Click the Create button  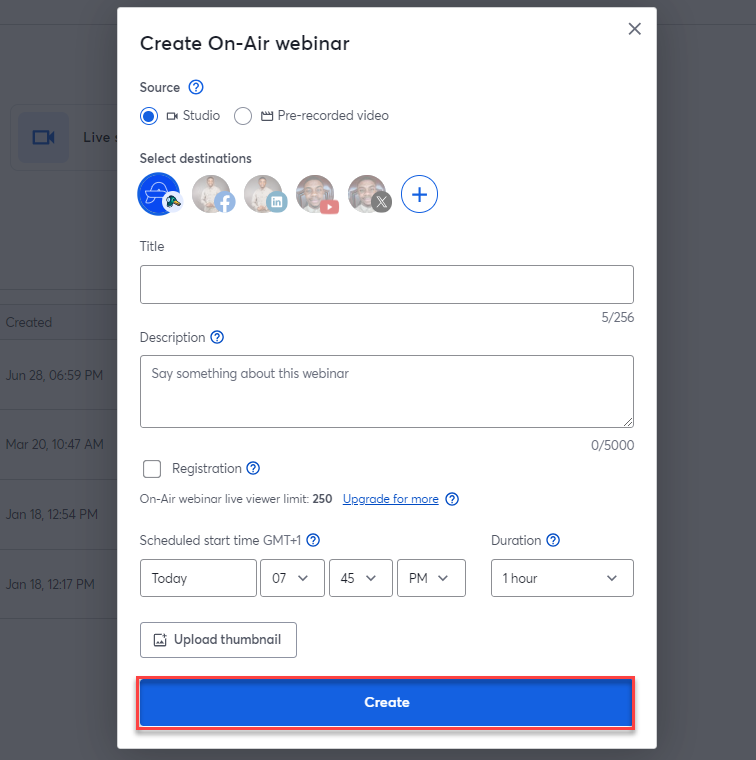click(386, 702)
